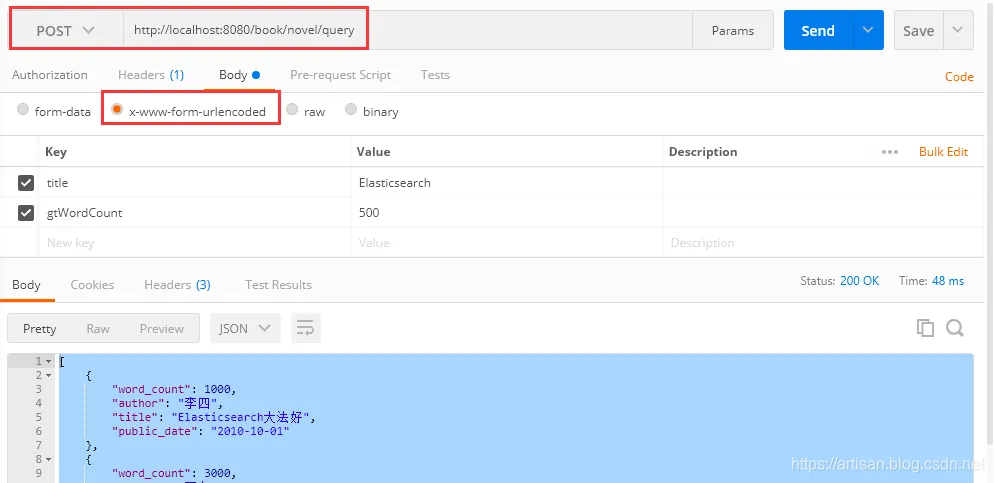Select the Pretty response view
Screen dimensions: 995x483
coord(39,328)
